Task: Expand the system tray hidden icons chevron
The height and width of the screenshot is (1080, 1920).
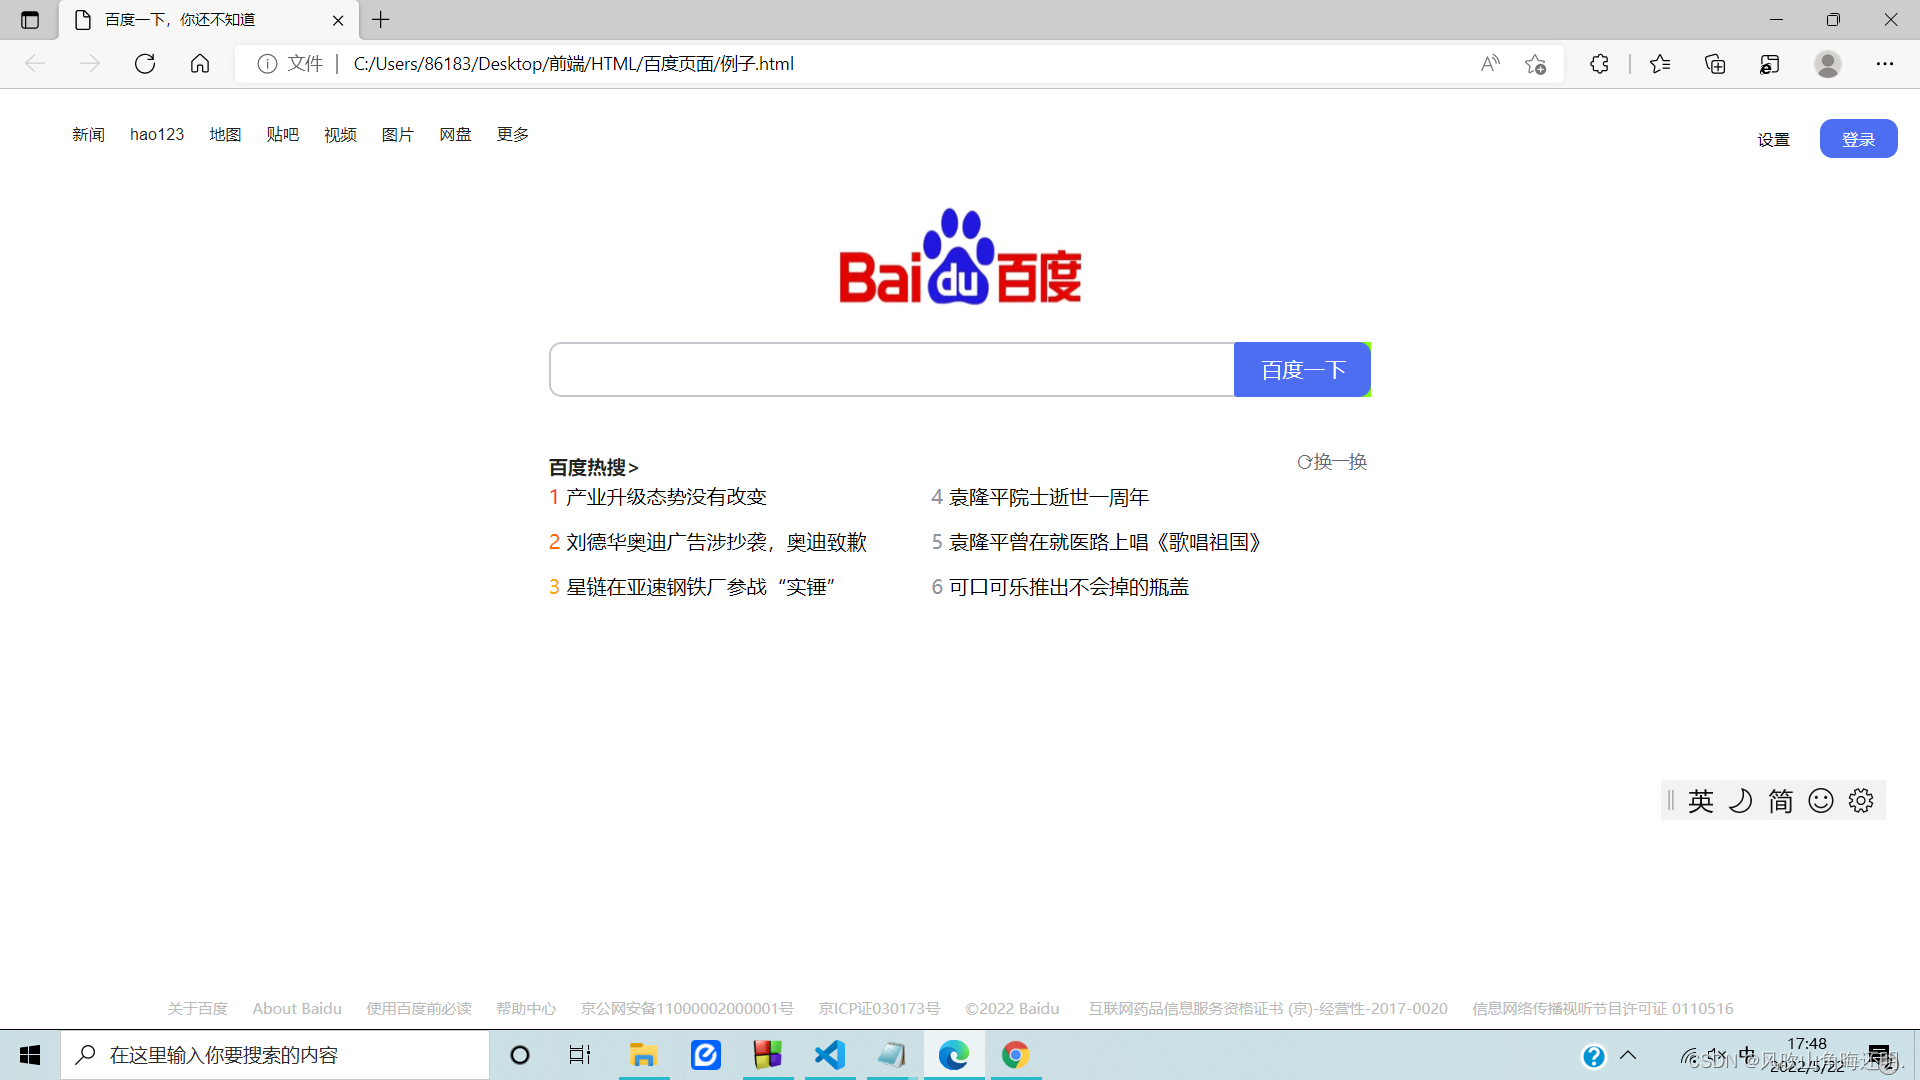Action: click(x=1628, y=1055)
